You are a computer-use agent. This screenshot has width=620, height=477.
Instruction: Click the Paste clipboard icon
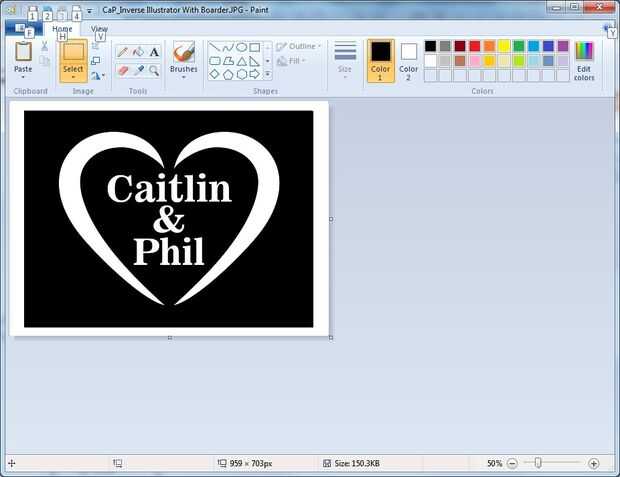23,52
